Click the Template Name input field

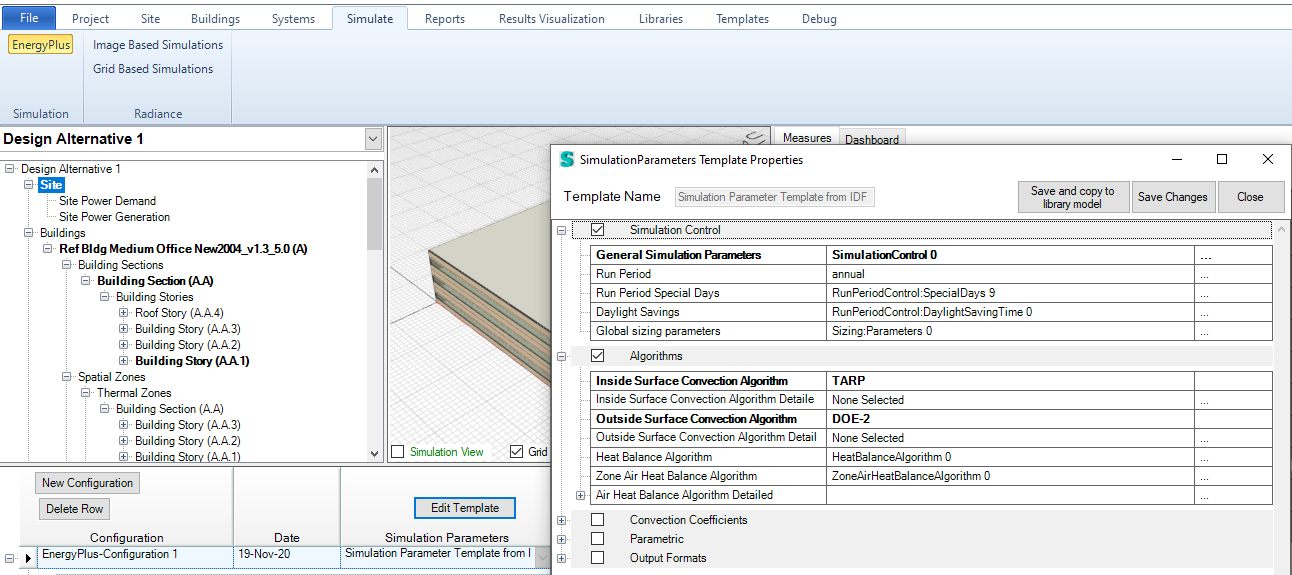tap(775, 197)
